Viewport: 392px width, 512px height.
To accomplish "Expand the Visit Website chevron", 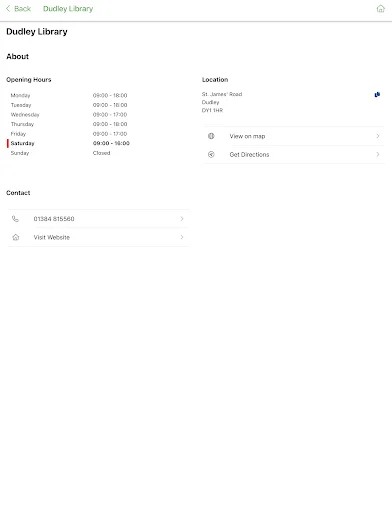I will point(182,237).
